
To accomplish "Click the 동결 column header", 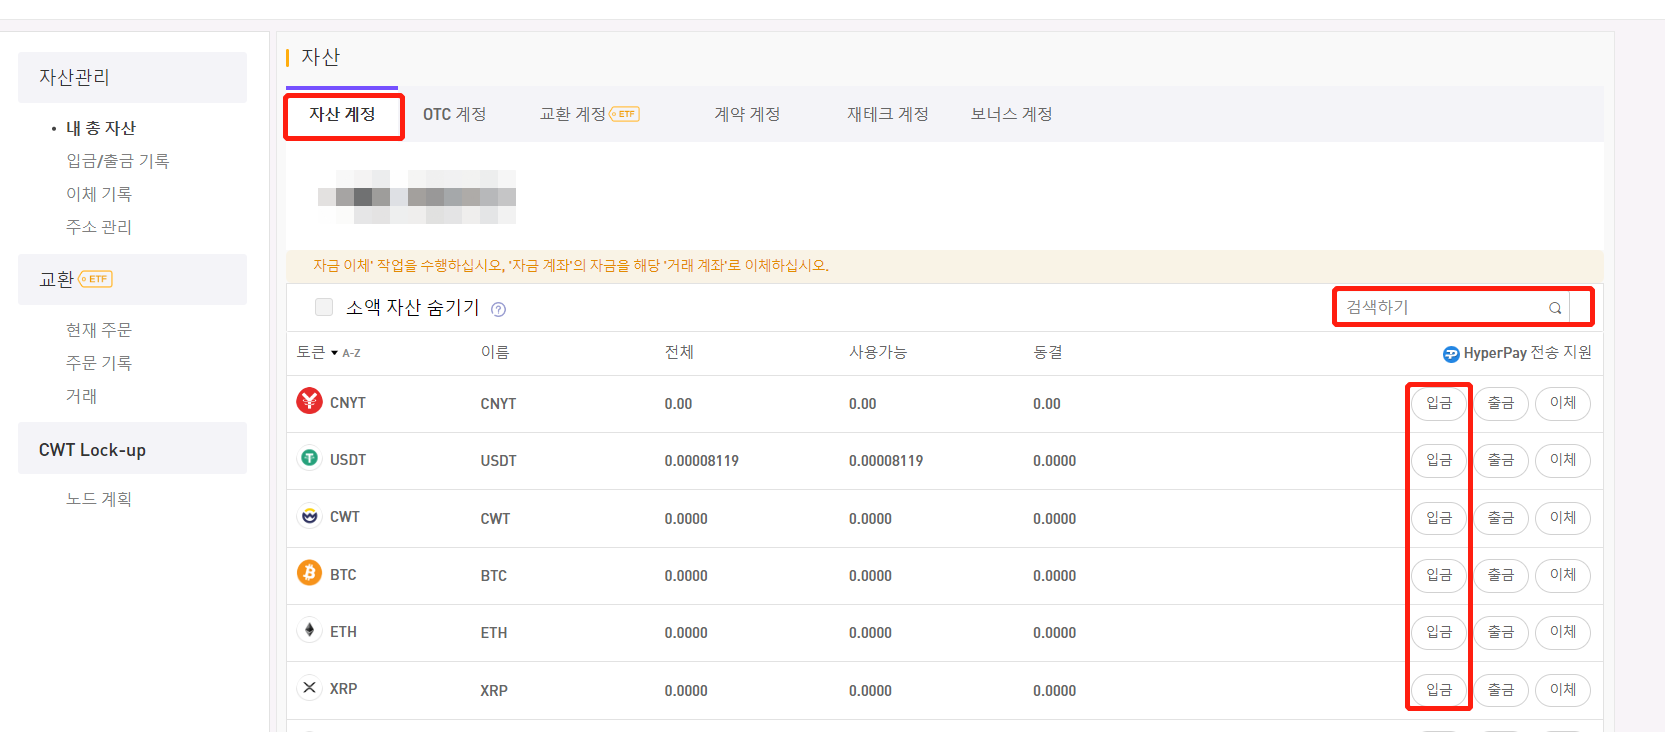I will pos(1048,352).
